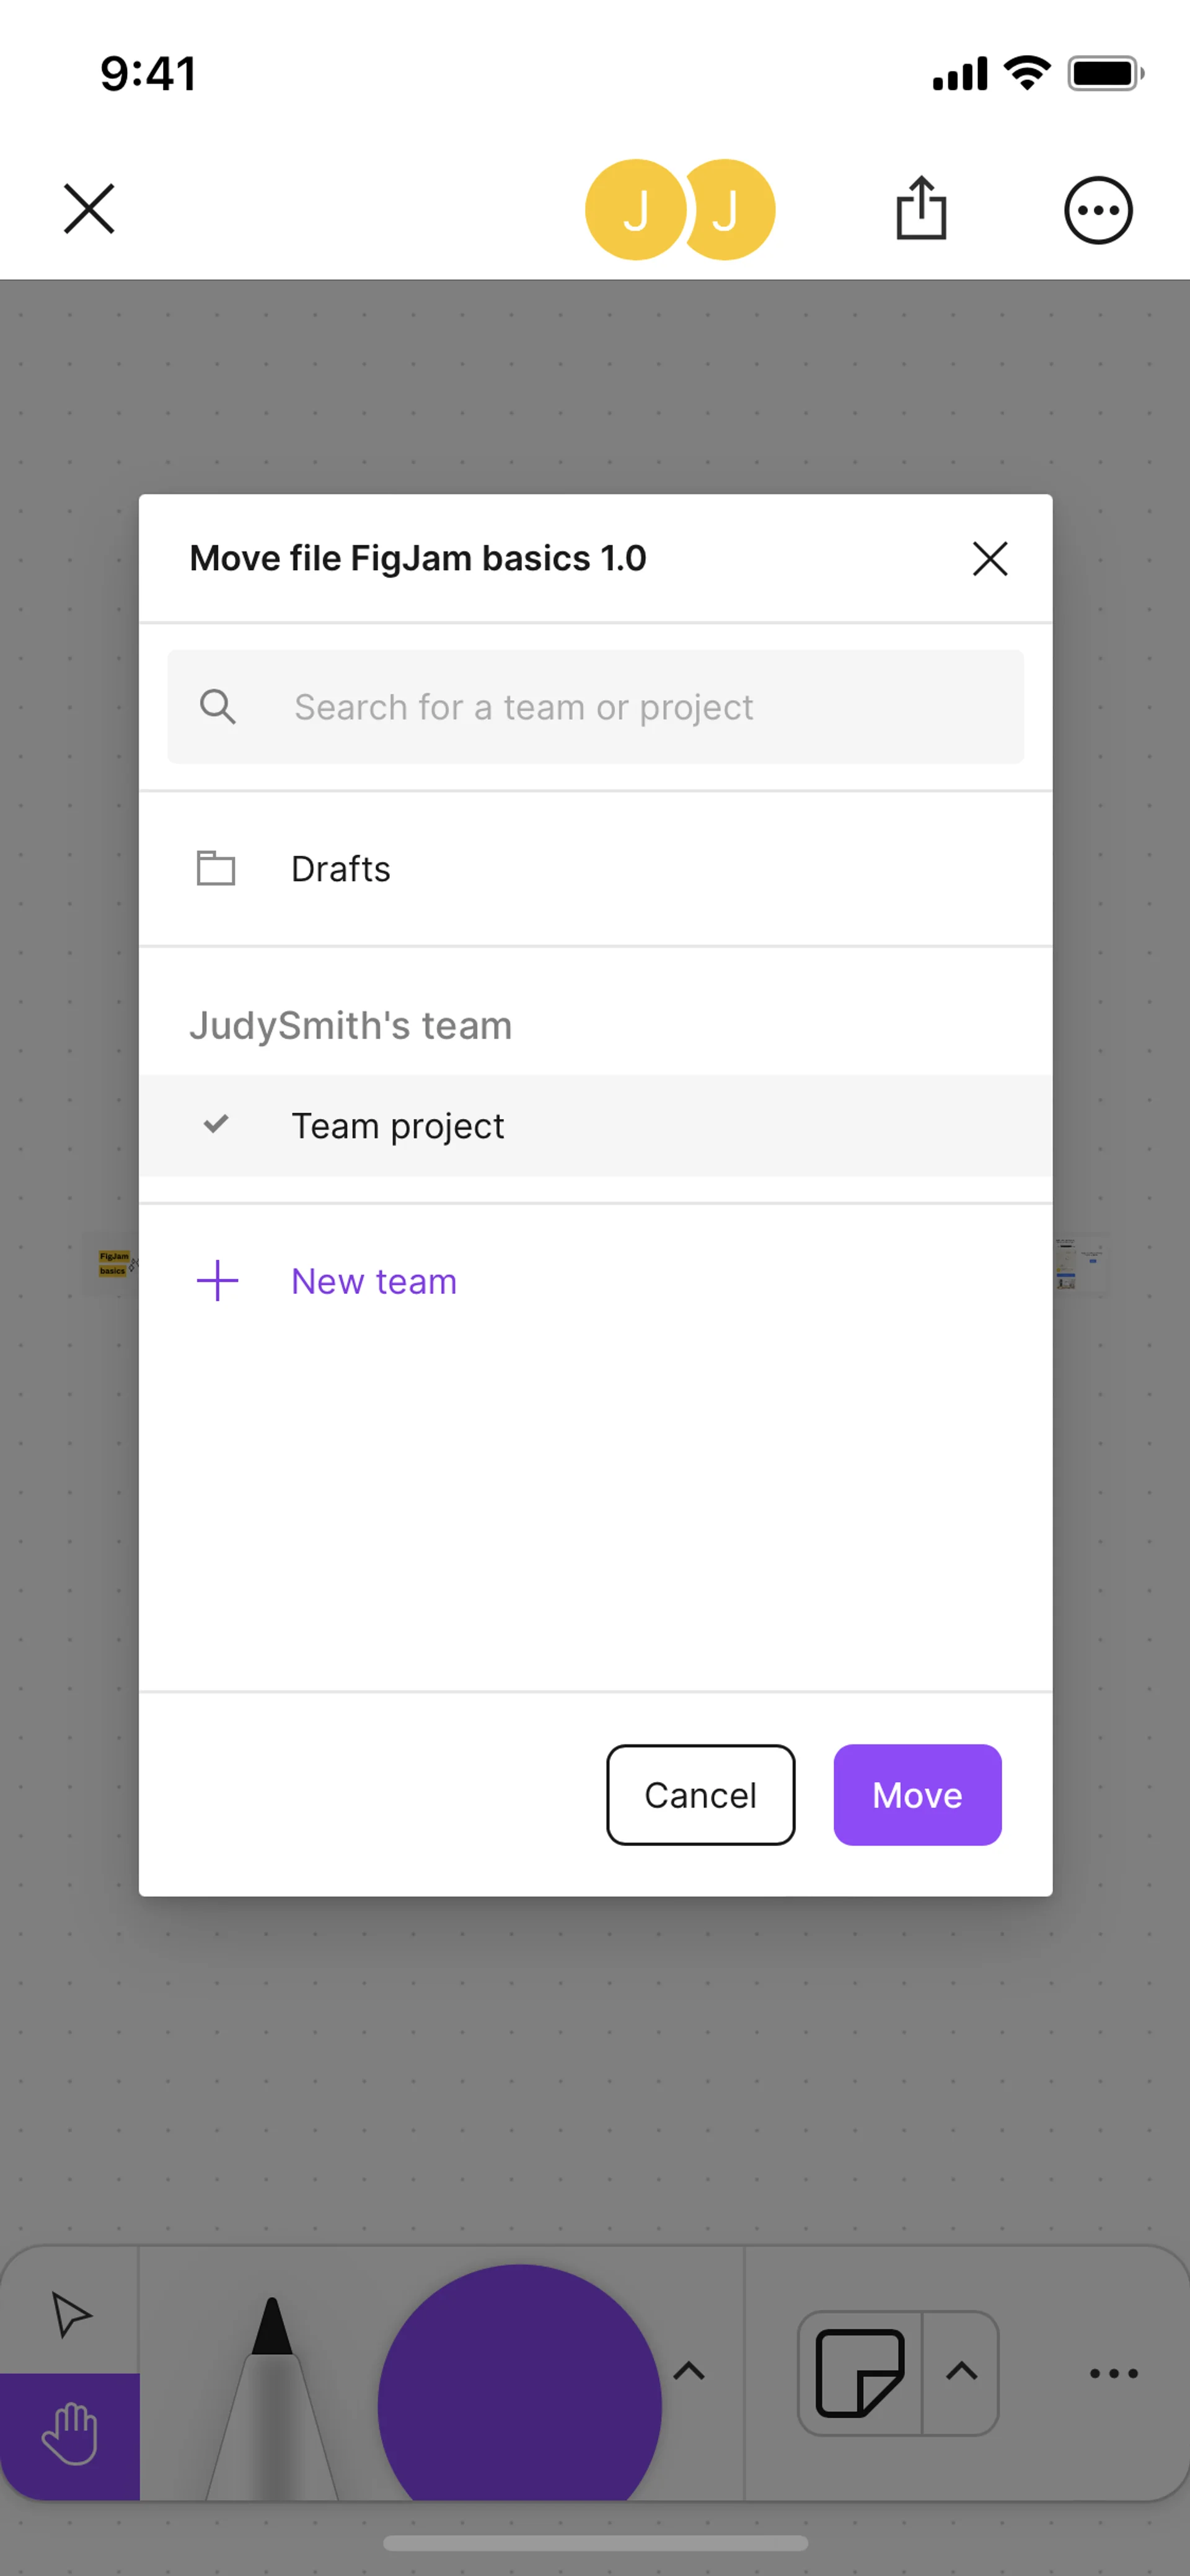Create a New team

[373, 1281]
